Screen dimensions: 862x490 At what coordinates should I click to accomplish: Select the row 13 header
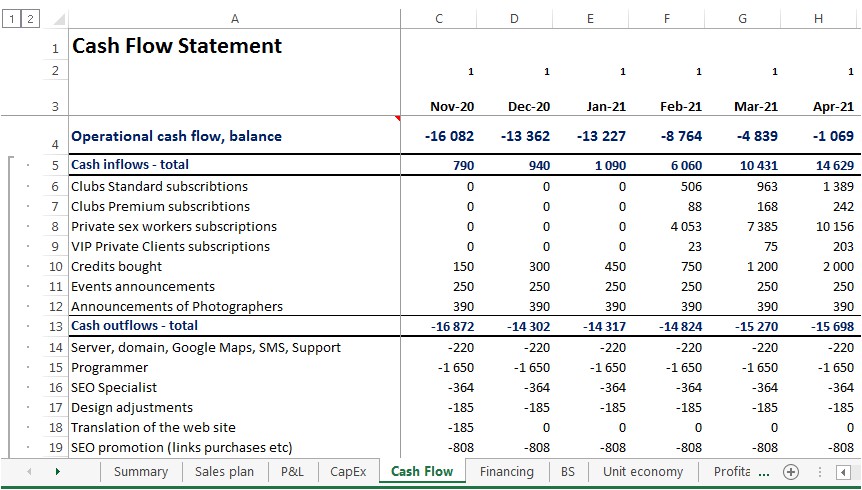[55, 326]
